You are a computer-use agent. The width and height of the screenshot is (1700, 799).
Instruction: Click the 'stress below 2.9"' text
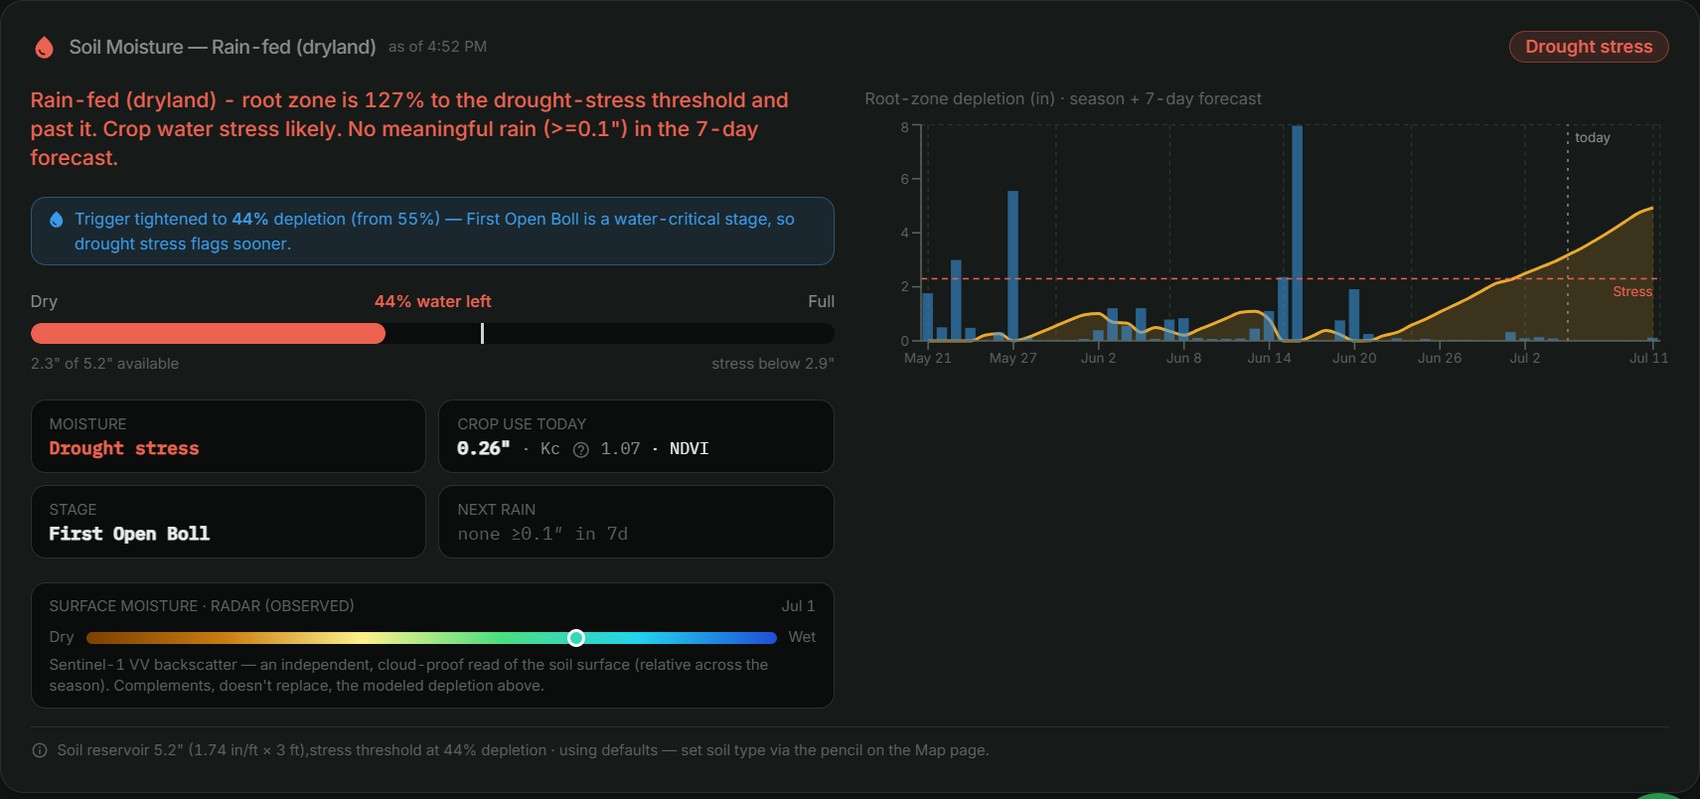click(x=772, y=364)
